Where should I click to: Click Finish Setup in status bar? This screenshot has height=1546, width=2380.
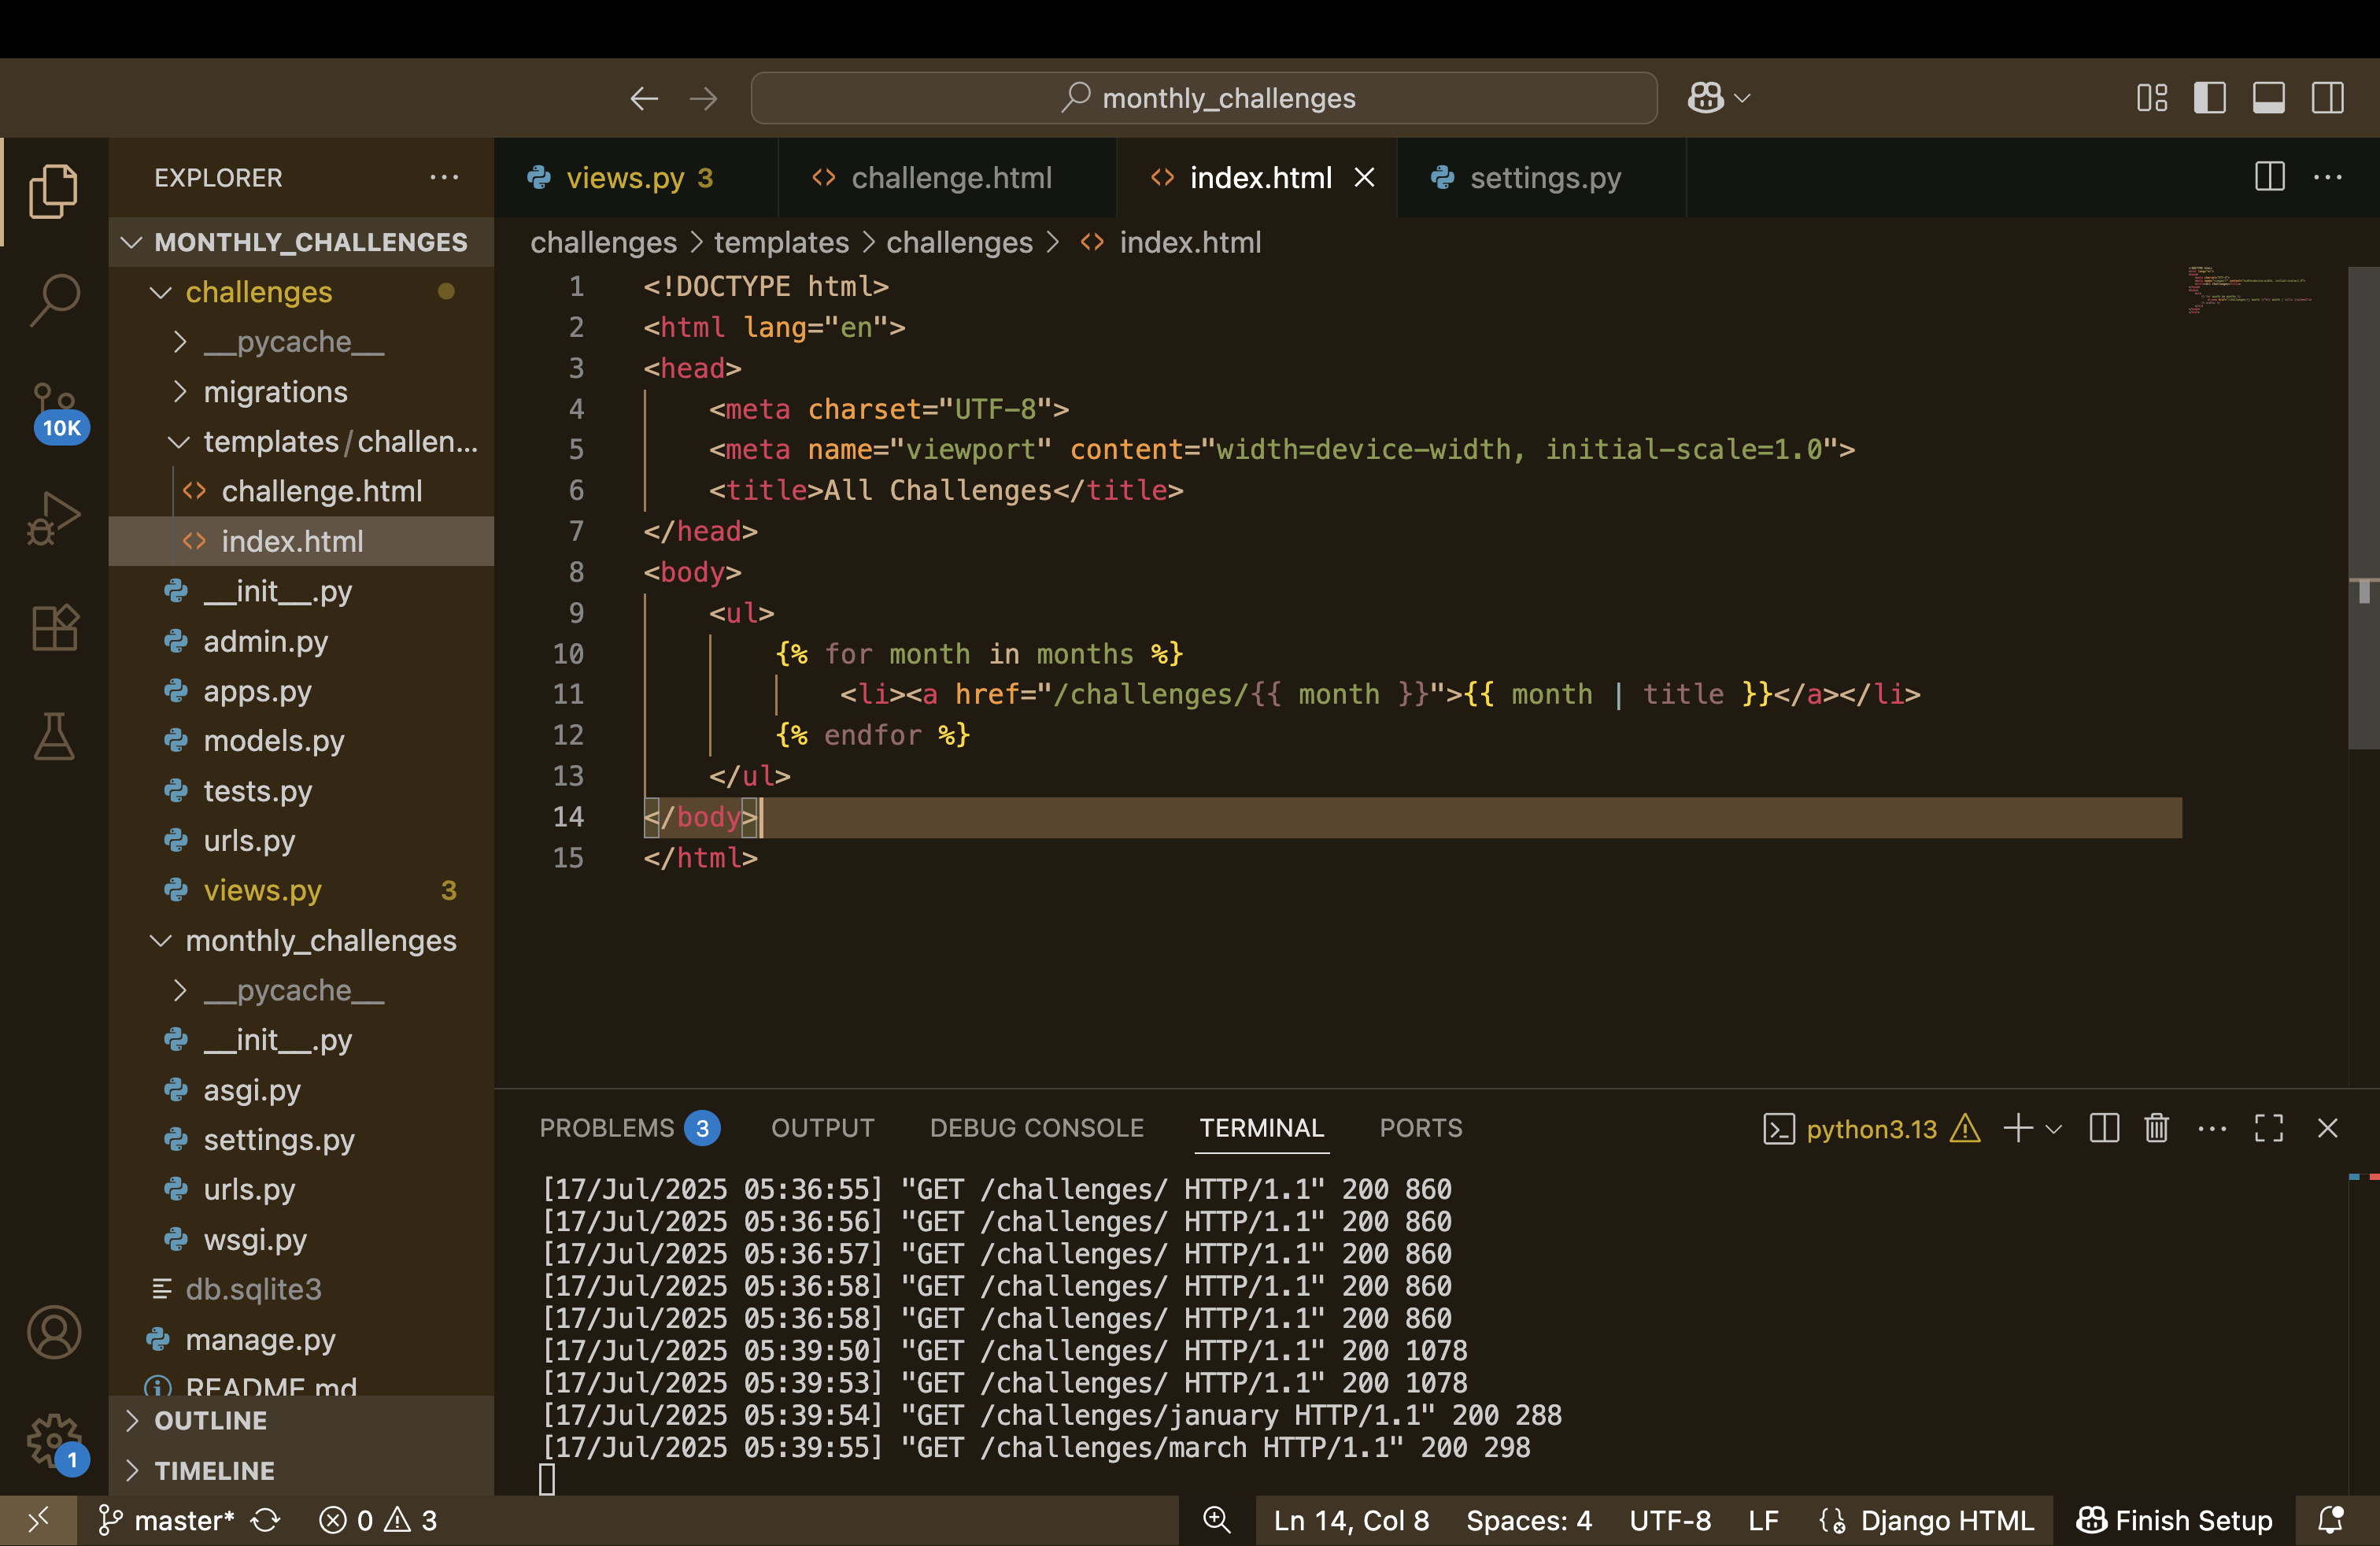click(2174, 1521)
